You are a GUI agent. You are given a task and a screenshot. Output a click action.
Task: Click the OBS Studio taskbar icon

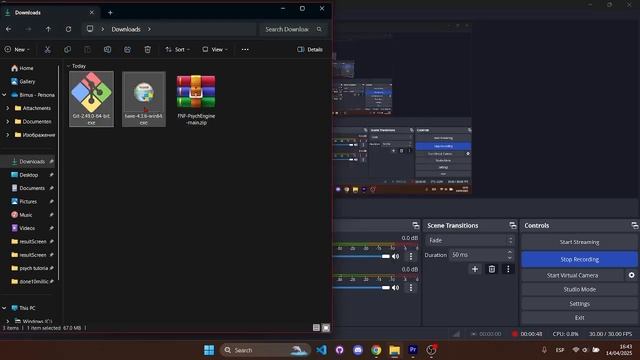tap(431, 350)
